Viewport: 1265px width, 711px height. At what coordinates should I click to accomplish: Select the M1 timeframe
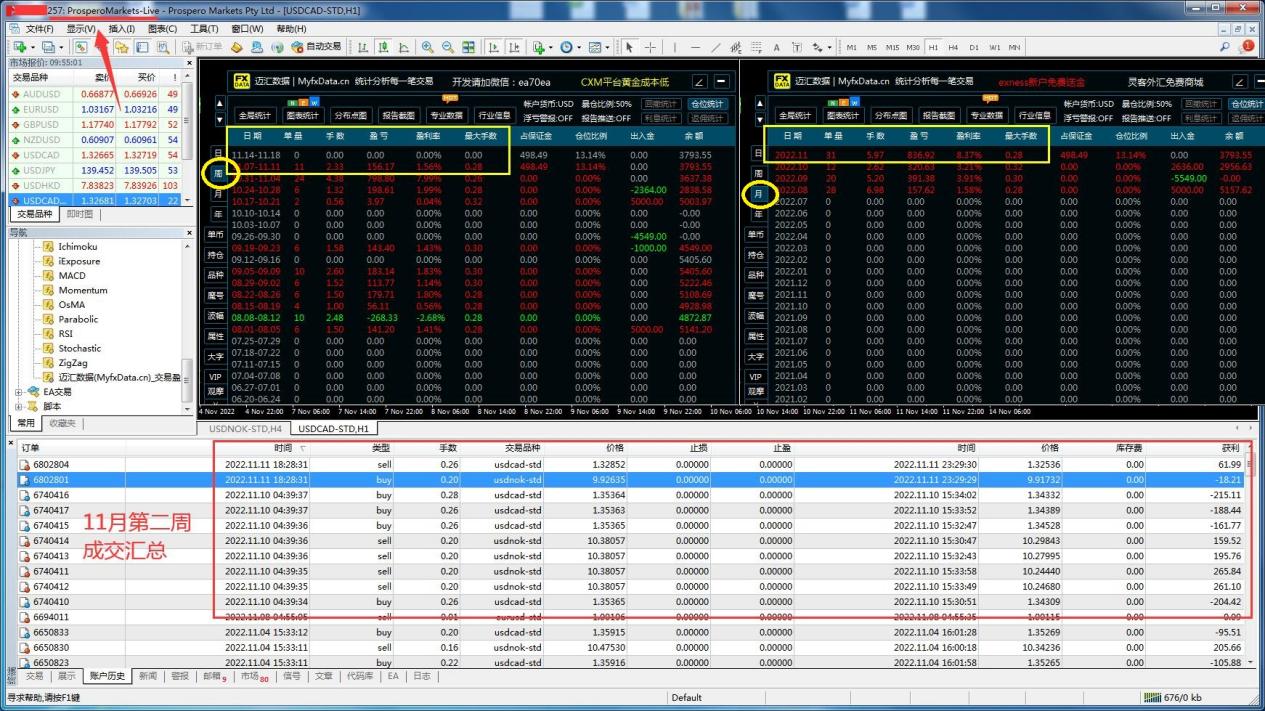[852, 47]
